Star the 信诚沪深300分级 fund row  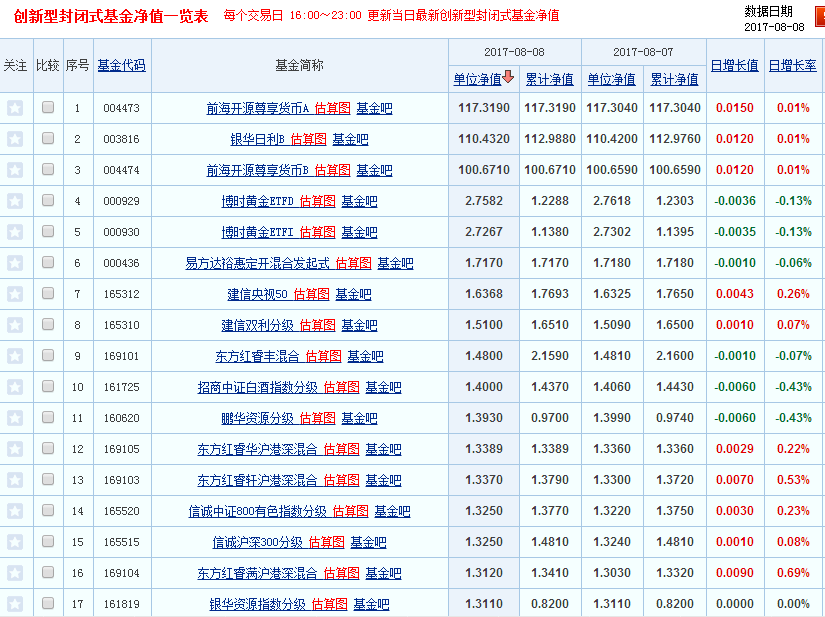[x=15, y=542]
